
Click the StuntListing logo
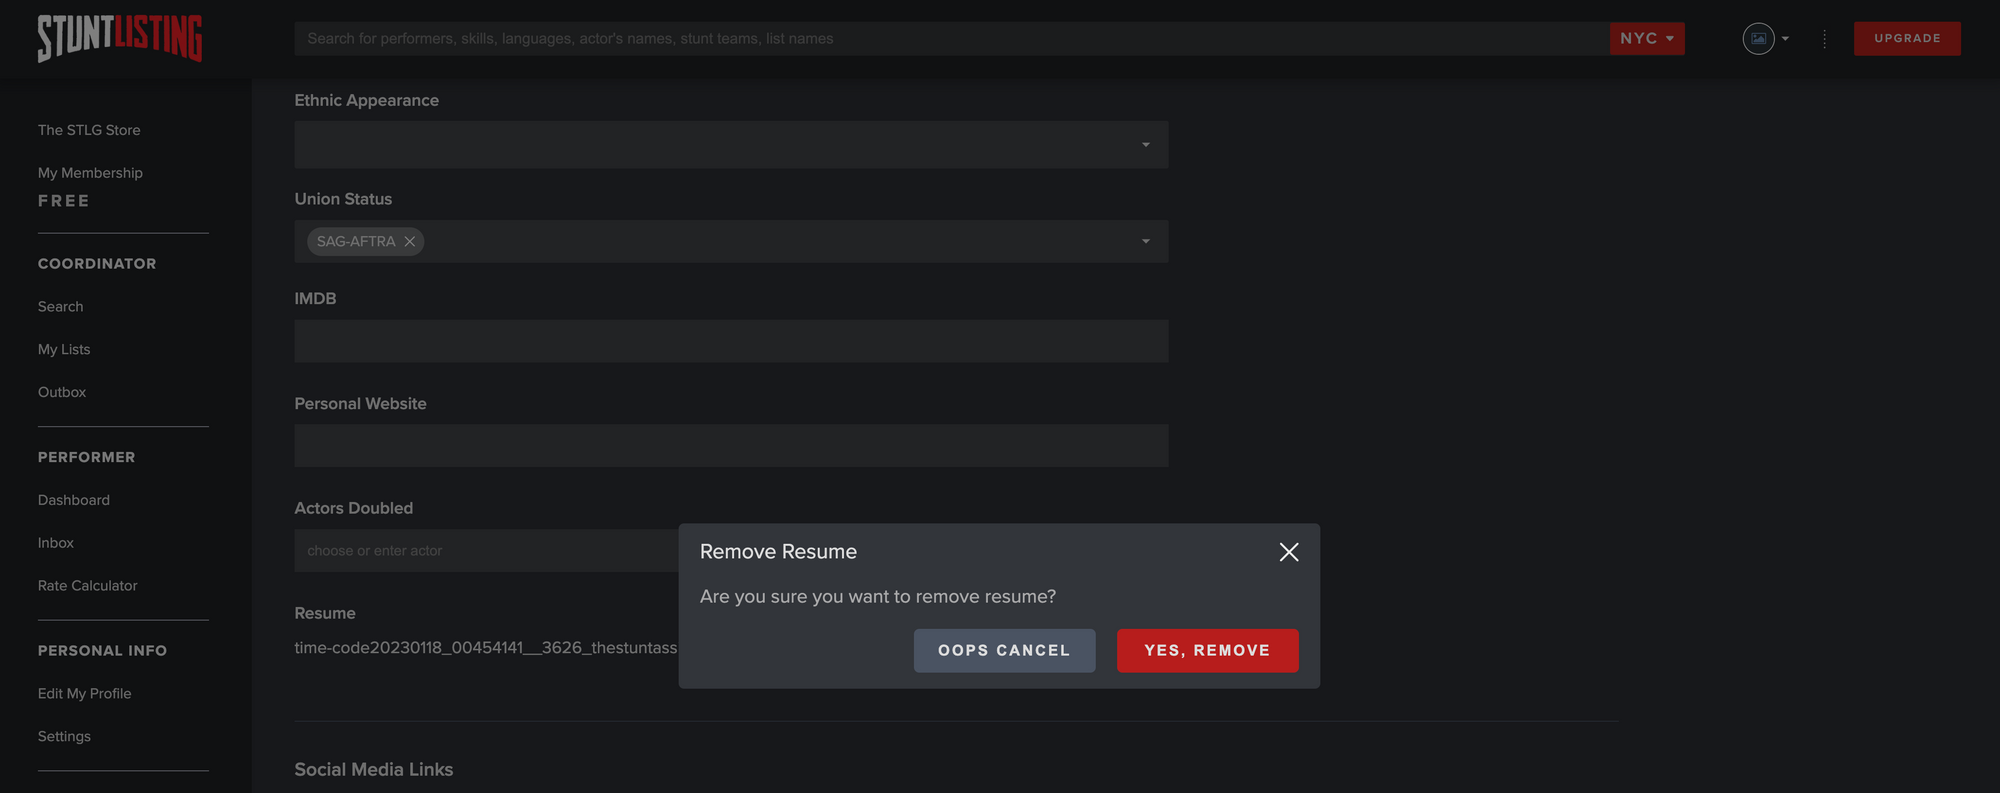coord(120,38)
